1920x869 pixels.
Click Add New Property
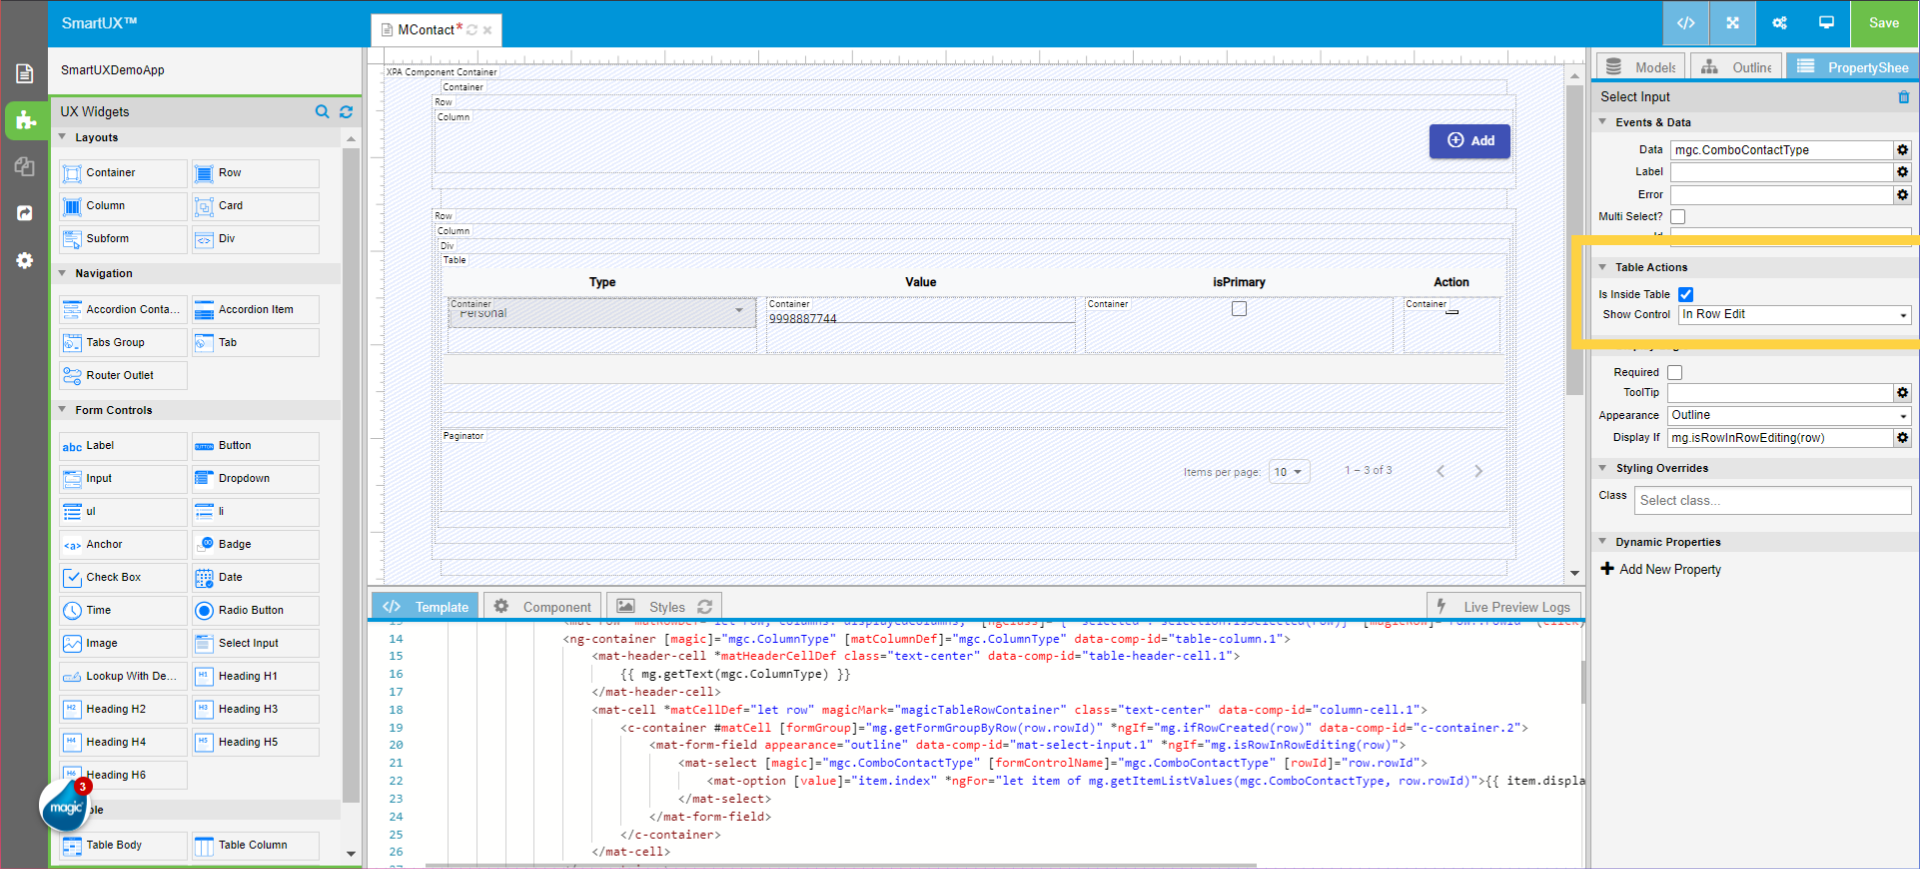tap(1661, 569)
